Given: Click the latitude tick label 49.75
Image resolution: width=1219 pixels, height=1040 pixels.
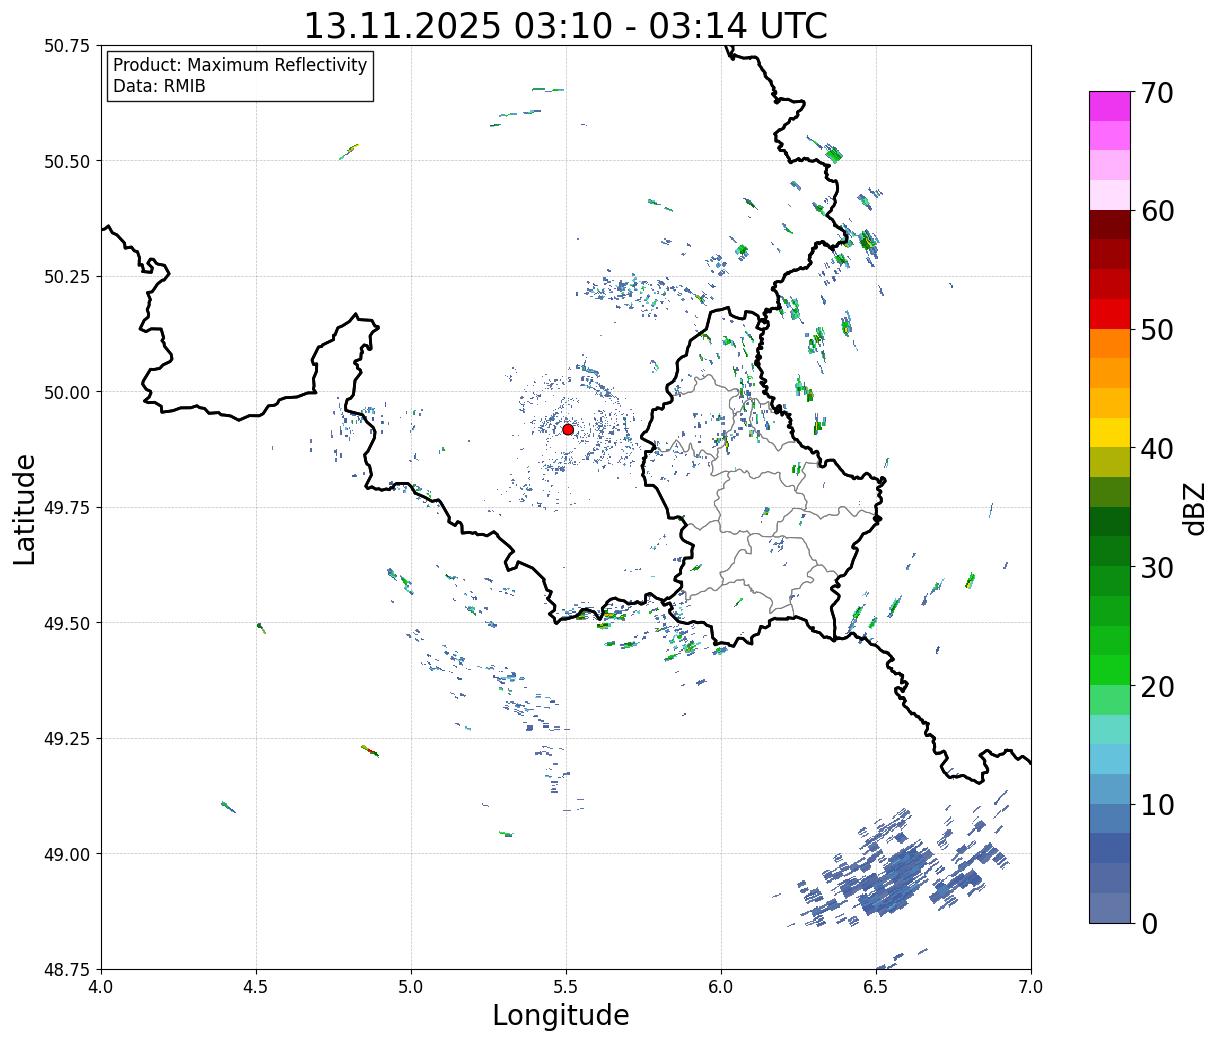Looking at the screenshot, I should 67,508.
